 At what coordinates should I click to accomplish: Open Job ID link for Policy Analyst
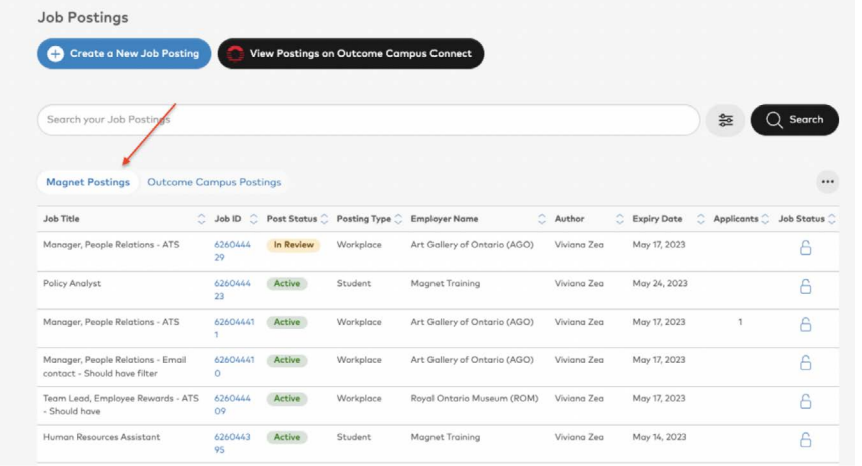(232, 290)
